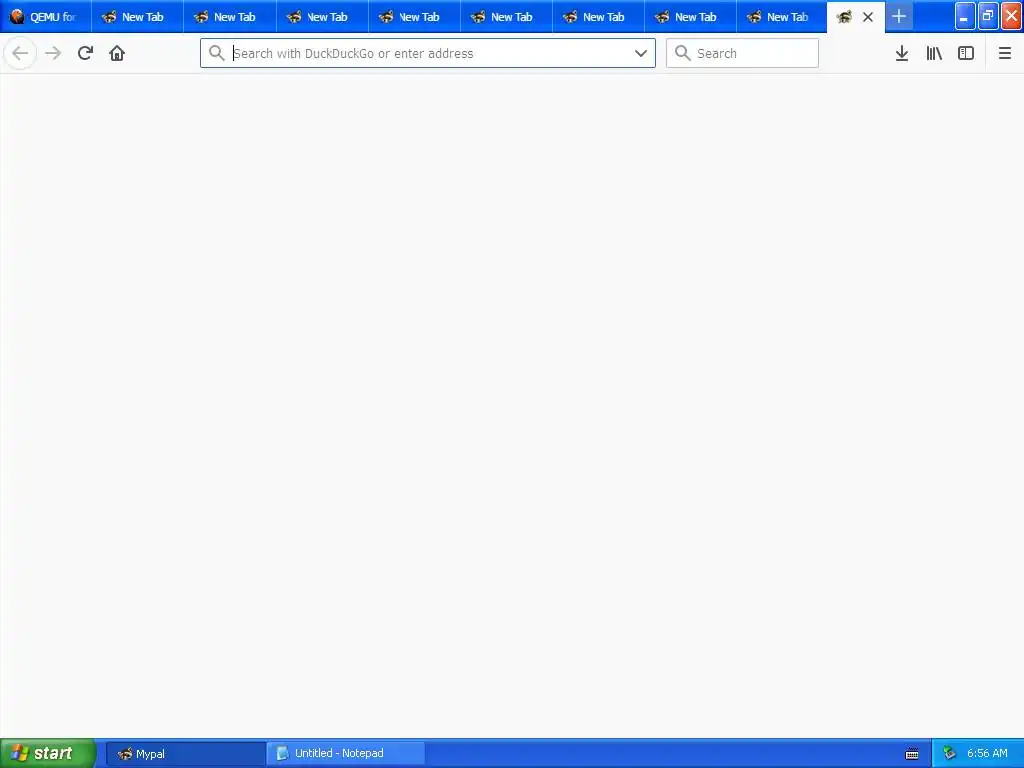Click the magnifier icon in the Search box
The width and height of the screenshot is (1024, 768).
(x=682, y=53)
